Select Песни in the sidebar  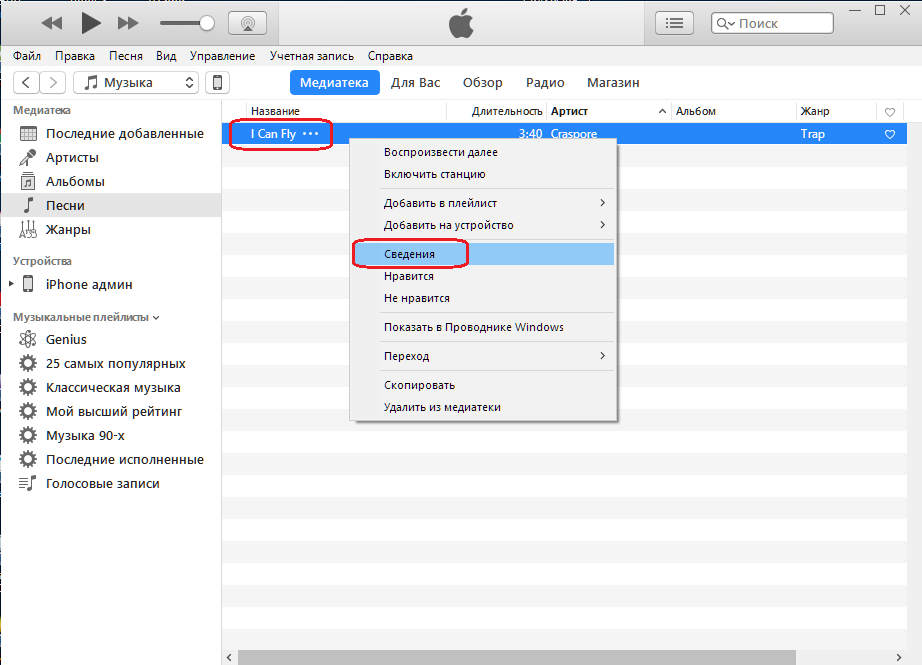pyautogui.click(x=111, y=205)
